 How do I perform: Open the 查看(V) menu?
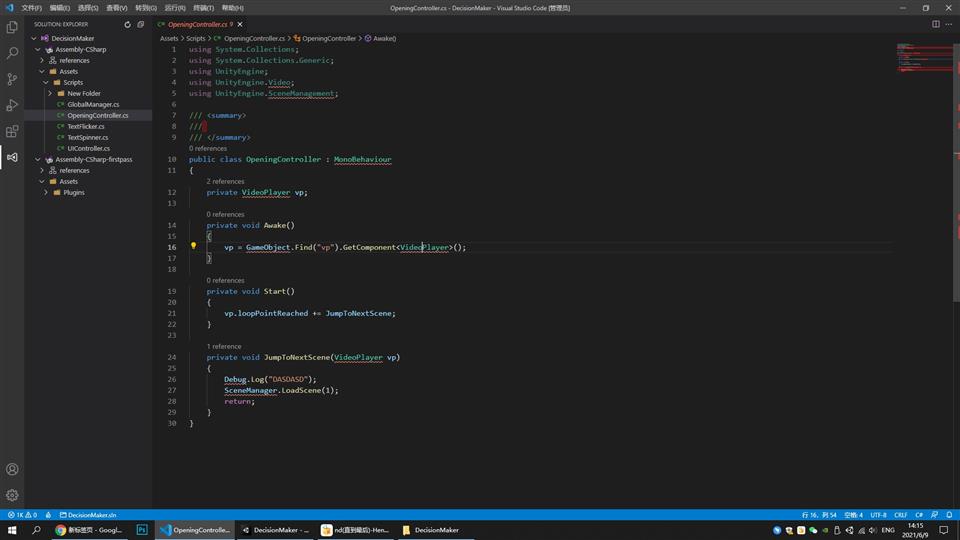pos(116,8)
